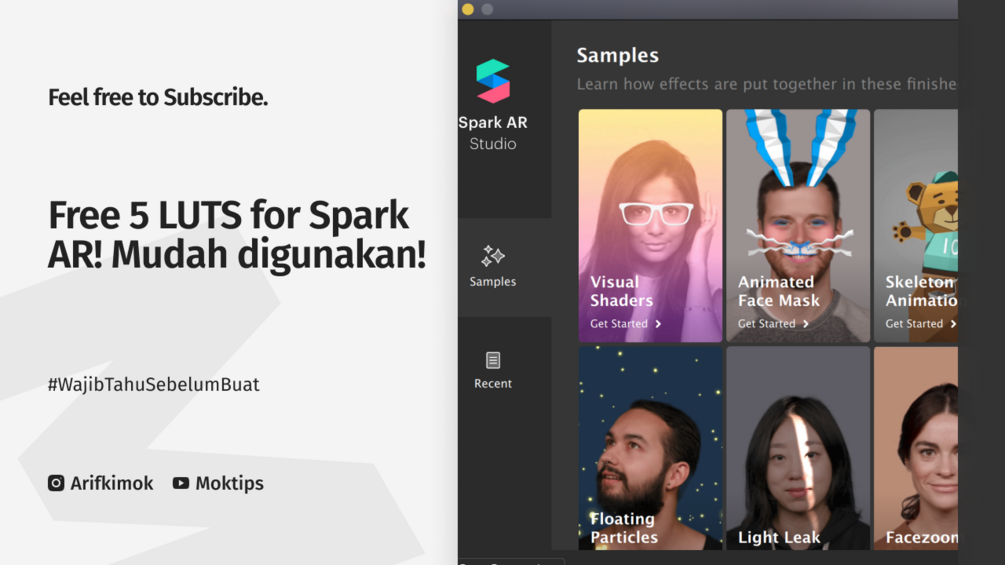Open the Visual Shaders sample thumbnail

coord(650,225)
